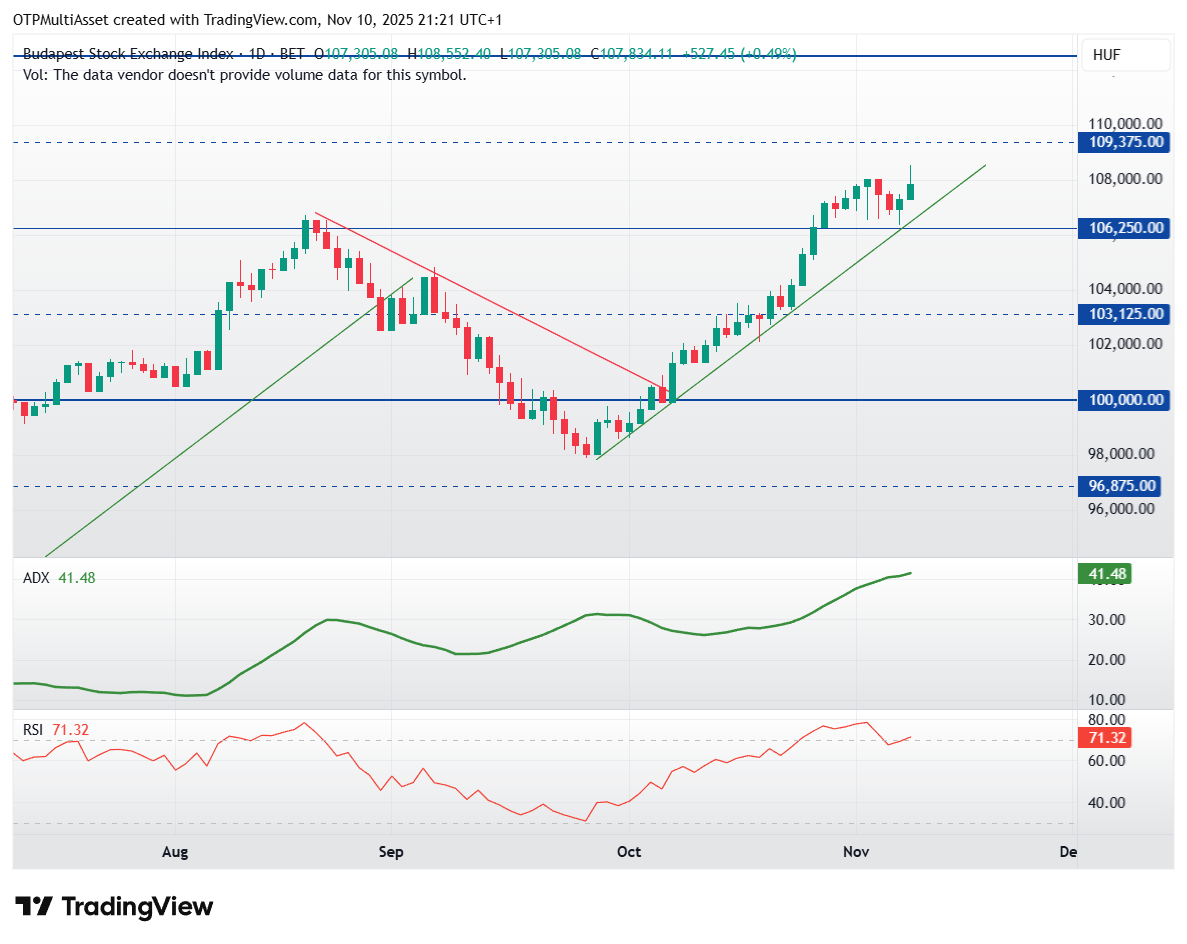Screen dimensions: 1187x944
Task: Select the 96,875.00 price level label
Action: pos(1125,486)
